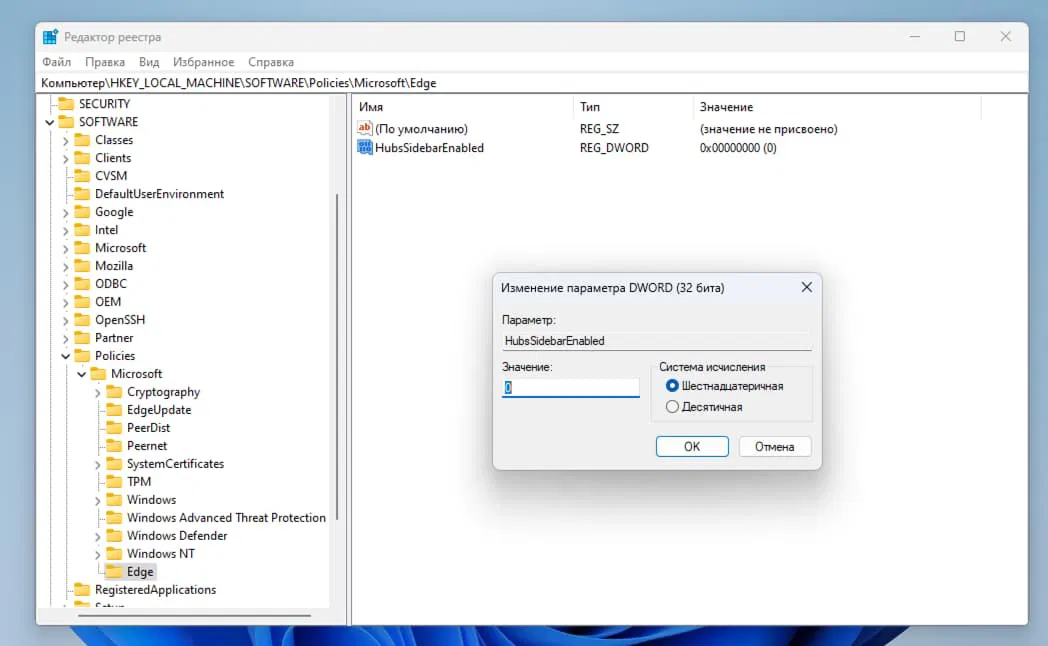Click the Peernet folder icon
The height and width of the screenshot is (646, 1048).
(x=114, y=446)
